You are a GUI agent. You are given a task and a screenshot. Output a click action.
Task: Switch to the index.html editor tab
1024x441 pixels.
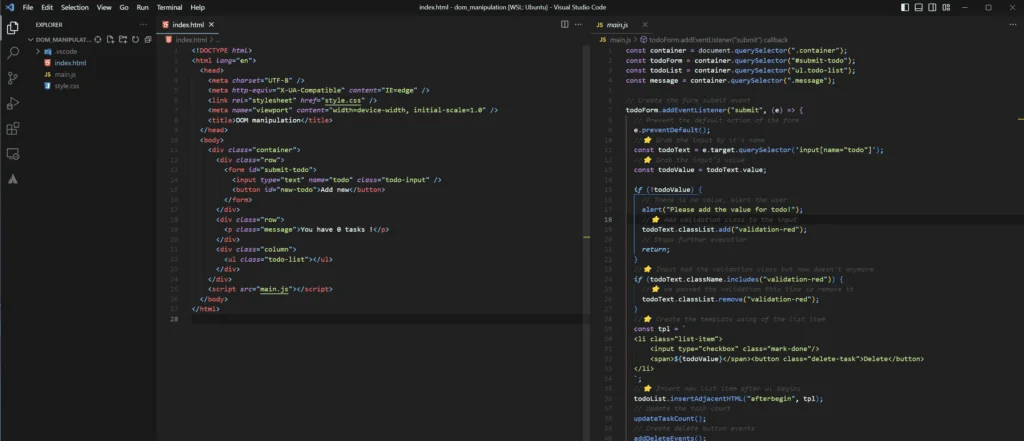pyautogui.click(x=187, y=25)
